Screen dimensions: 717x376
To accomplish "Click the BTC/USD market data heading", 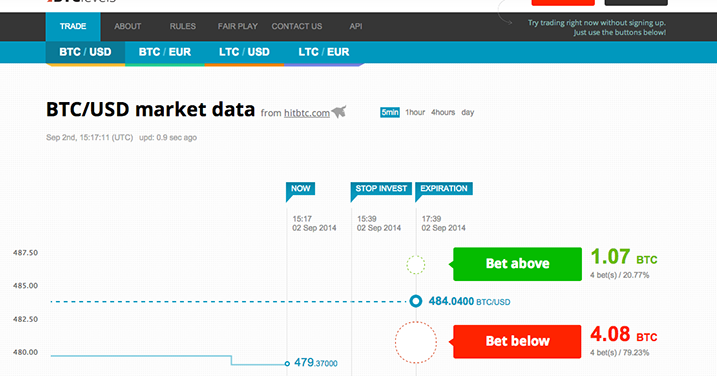I will tap(150, 110).
